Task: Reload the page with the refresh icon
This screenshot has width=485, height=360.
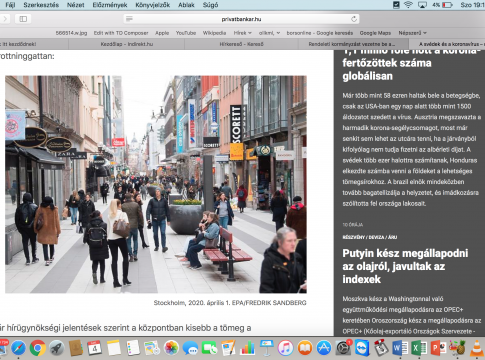Action: pyautogui.click(x=354, y=19)
